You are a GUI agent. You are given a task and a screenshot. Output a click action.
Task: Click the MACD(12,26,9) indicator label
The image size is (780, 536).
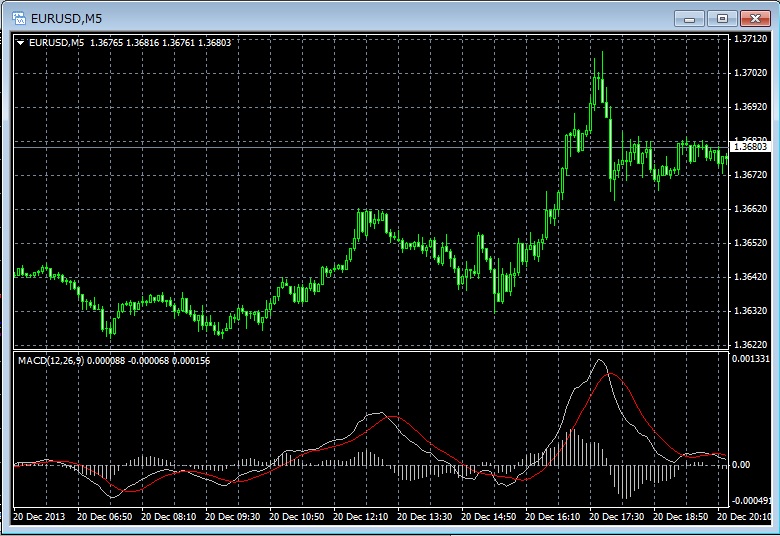(x=52, y=360)
